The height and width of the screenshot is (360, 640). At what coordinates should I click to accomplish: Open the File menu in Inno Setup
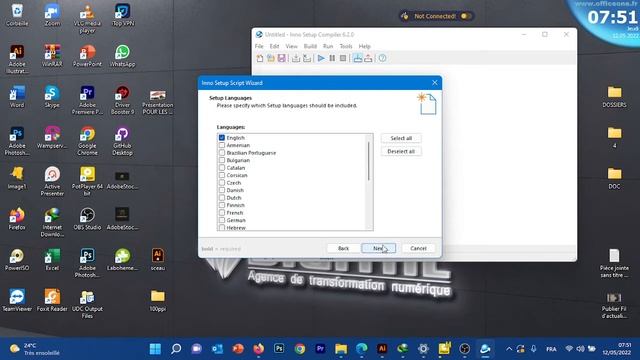coord(259,46)
